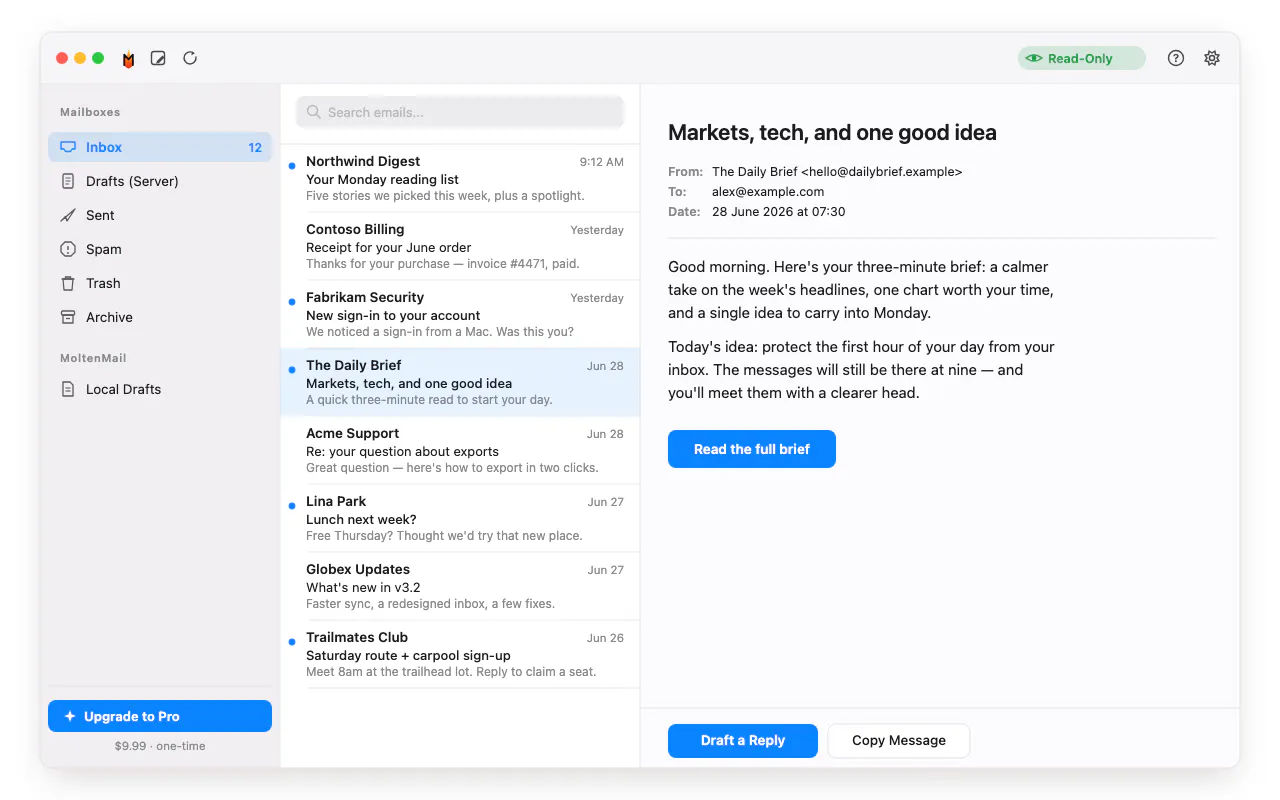Click the Local Drafts document icon
Viewport: 1280px width, 800px height.
[x=68, y=389]
